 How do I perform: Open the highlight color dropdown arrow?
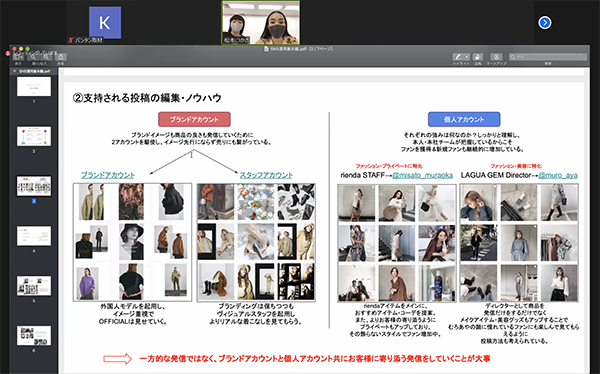click(467, 57)
